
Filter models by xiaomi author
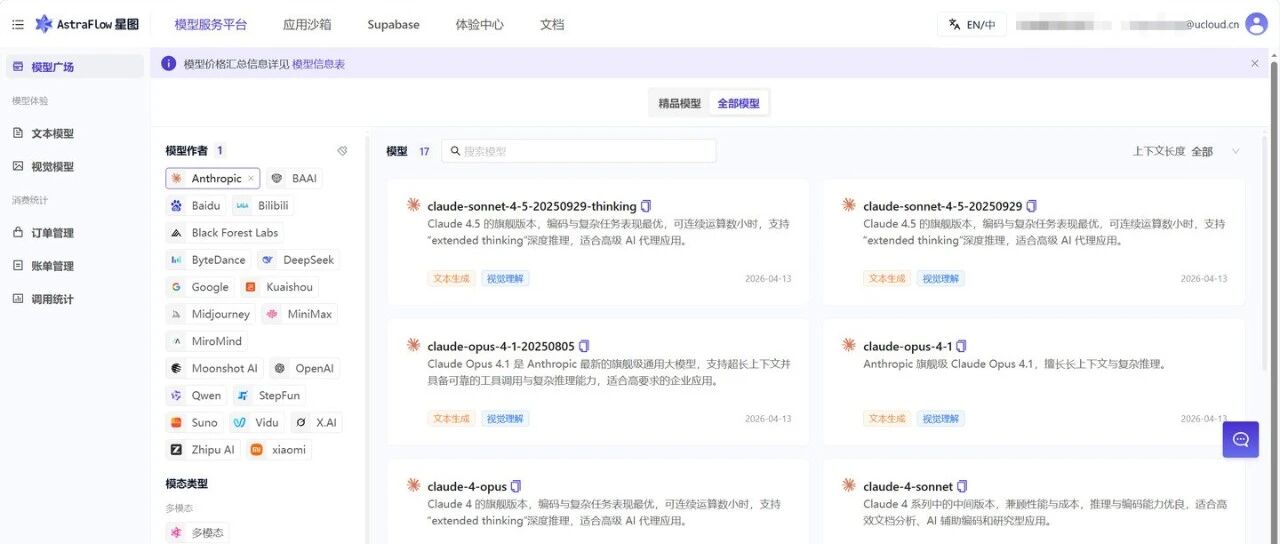coord(278,449)
